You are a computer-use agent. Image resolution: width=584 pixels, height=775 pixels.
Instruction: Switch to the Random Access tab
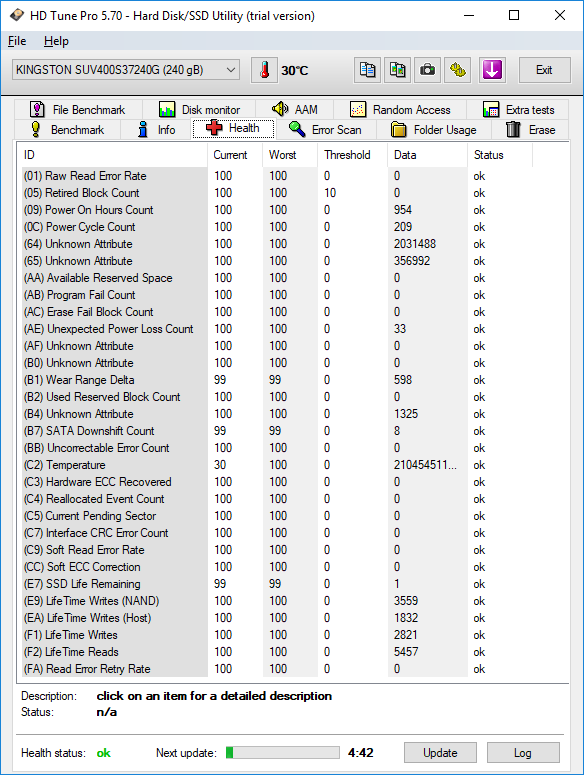pos(400,109)
